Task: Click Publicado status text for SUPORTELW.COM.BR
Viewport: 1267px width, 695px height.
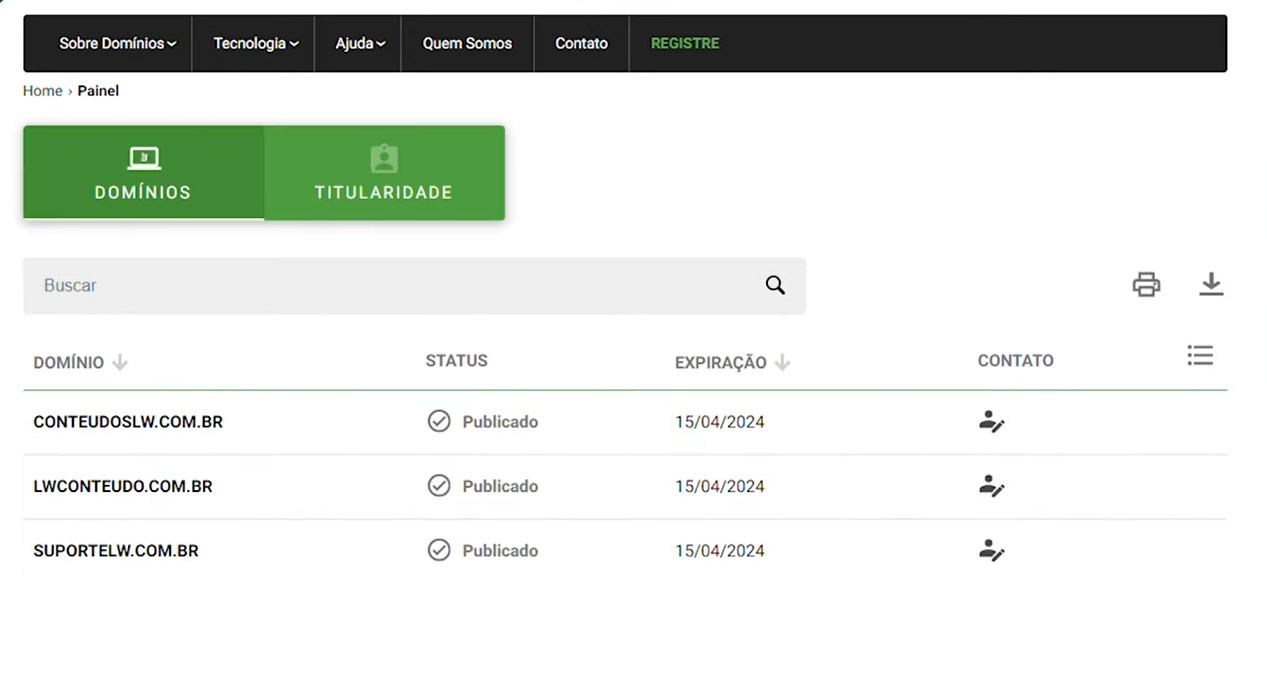Action: pyautogui.click(x=500, y=551)
